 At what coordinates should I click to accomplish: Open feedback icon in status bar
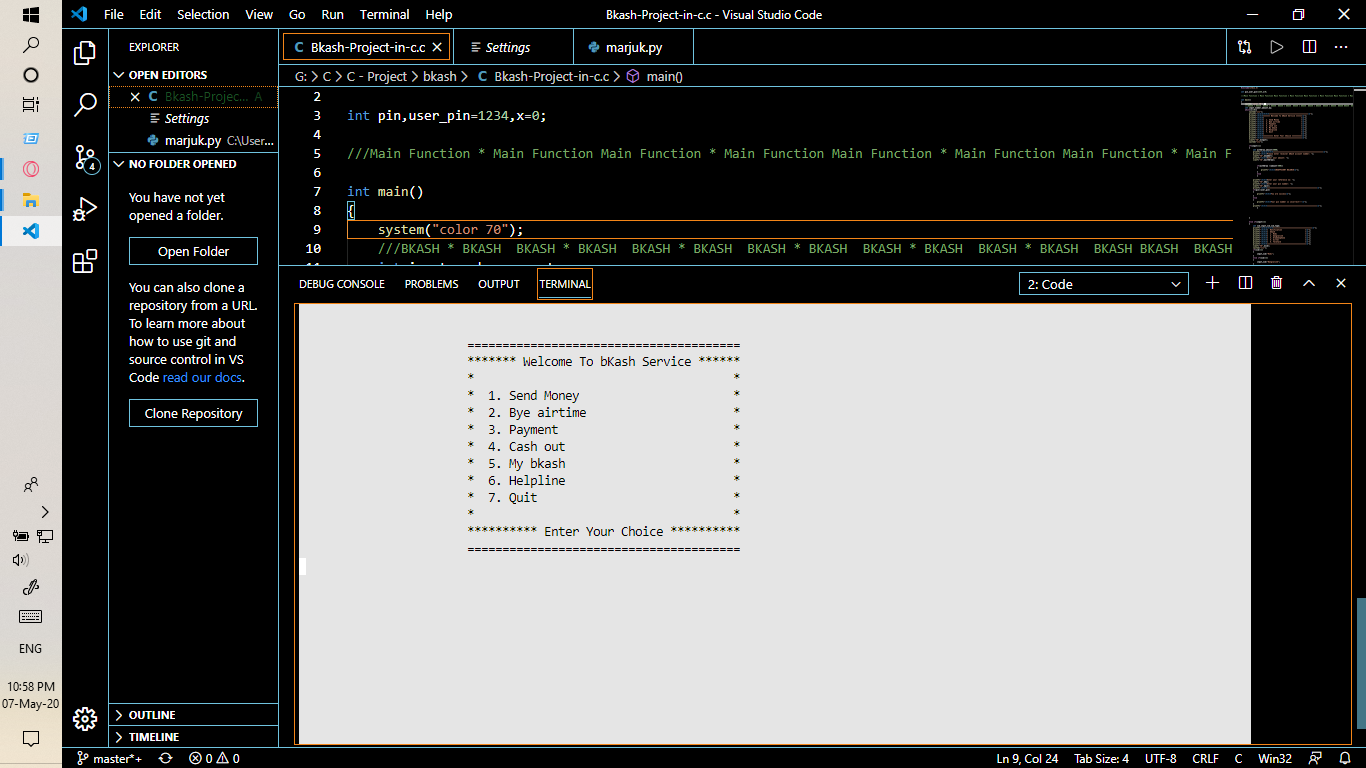1315,758
